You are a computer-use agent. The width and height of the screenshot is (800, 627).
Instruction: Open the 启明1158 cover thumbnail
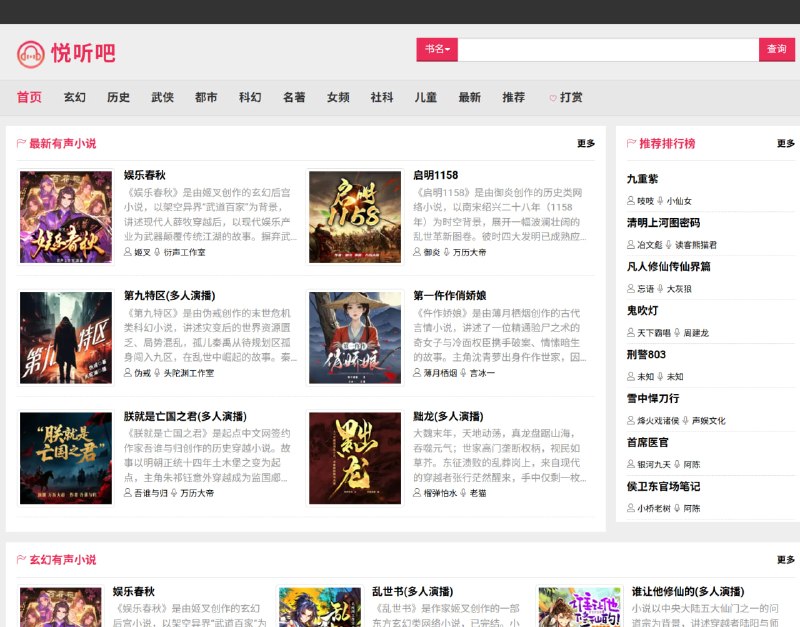[355, 217]
